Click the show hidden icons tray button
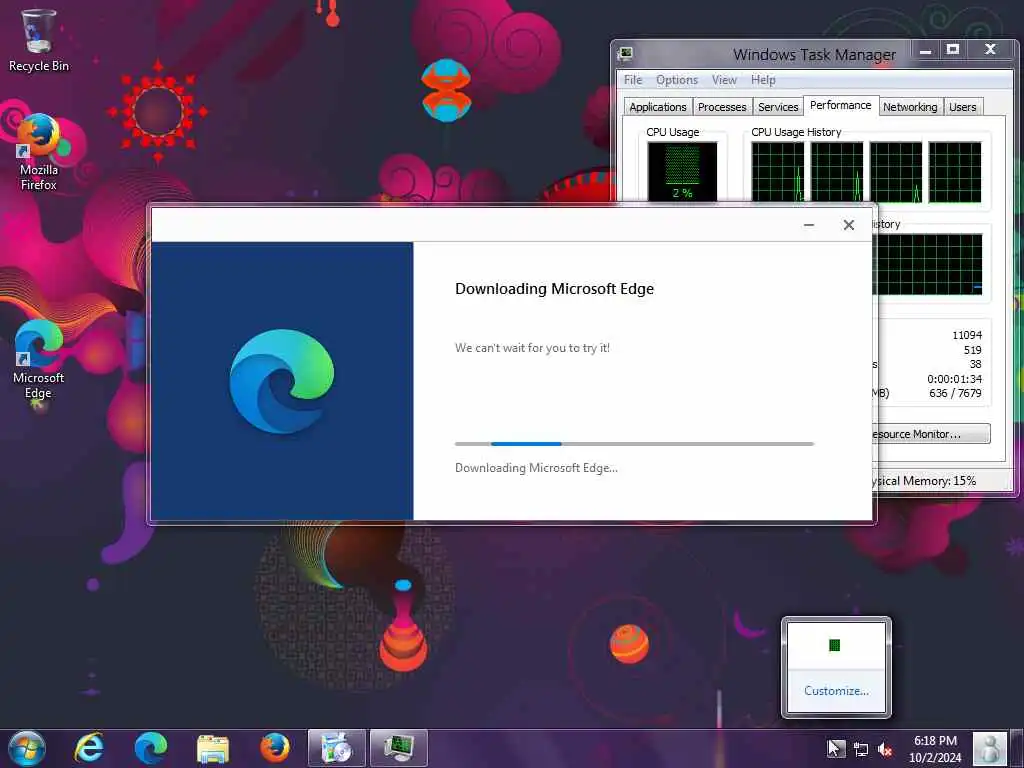 [x=835, y=749]
